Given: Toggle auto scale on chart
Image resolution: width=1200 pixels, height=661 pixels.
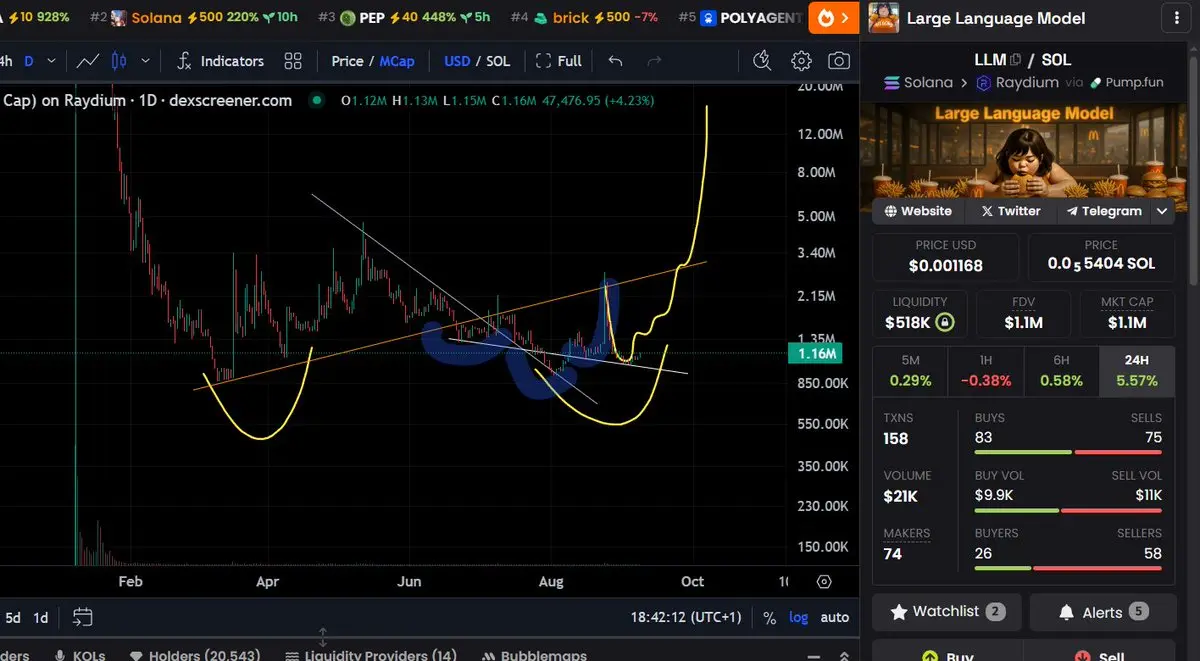Looking at the screenshot, I should pos(835,617).
